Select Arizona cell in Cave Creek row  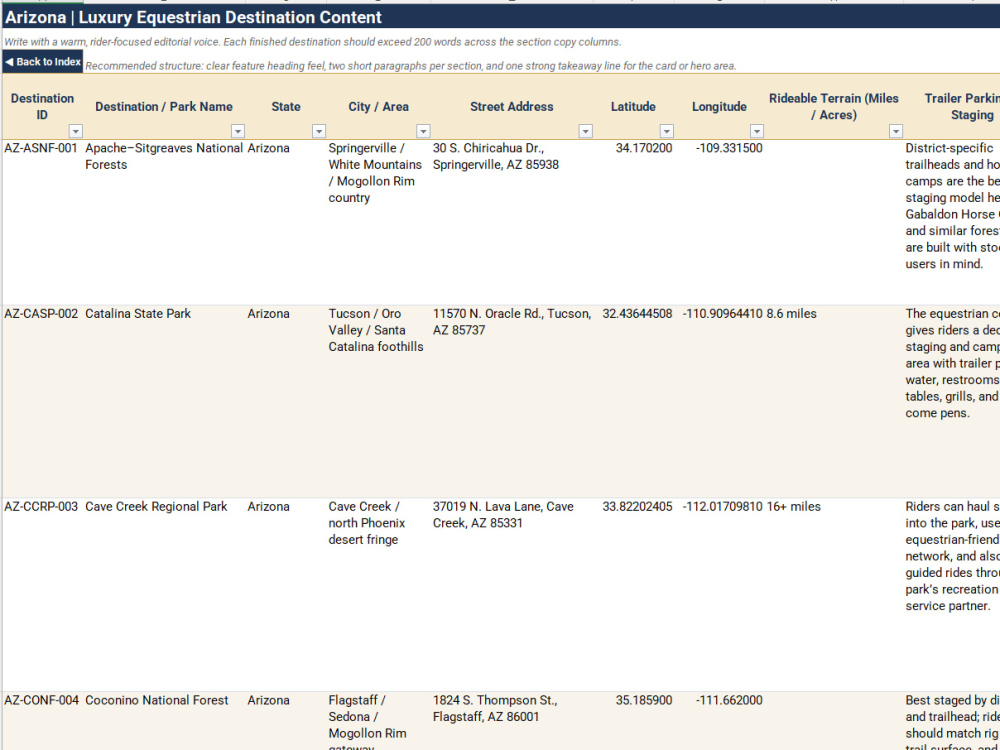(286, 594)
